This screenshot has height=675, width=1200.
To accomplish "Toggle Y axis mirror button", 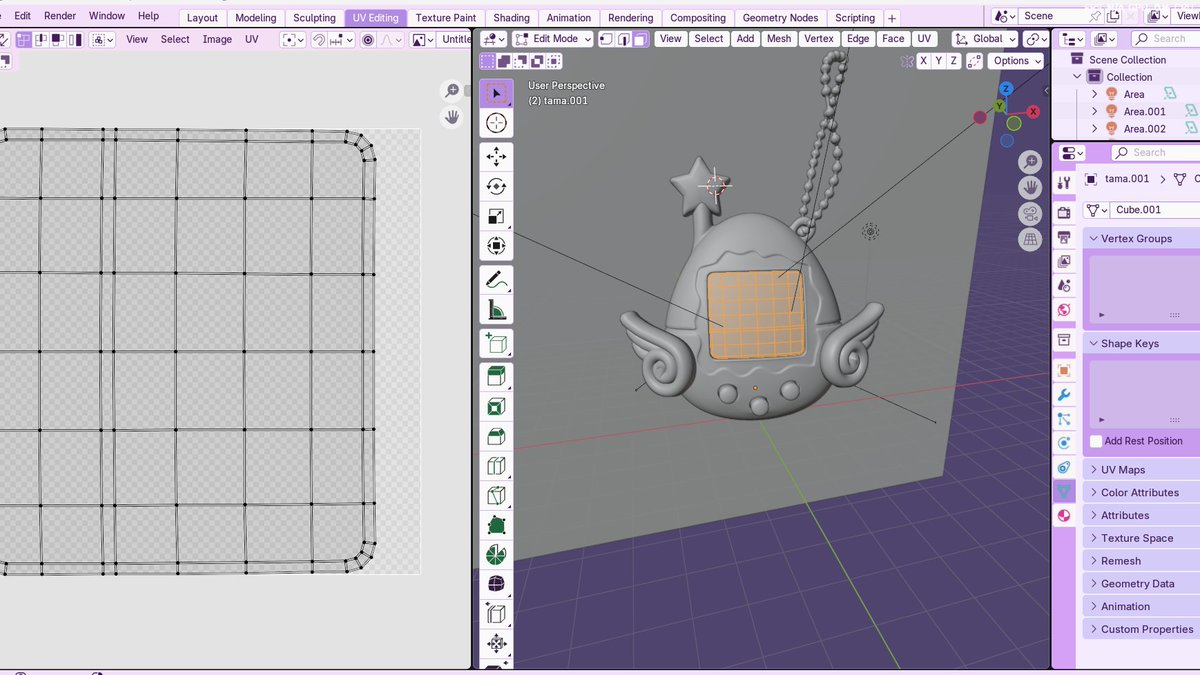I will point(939,61).
